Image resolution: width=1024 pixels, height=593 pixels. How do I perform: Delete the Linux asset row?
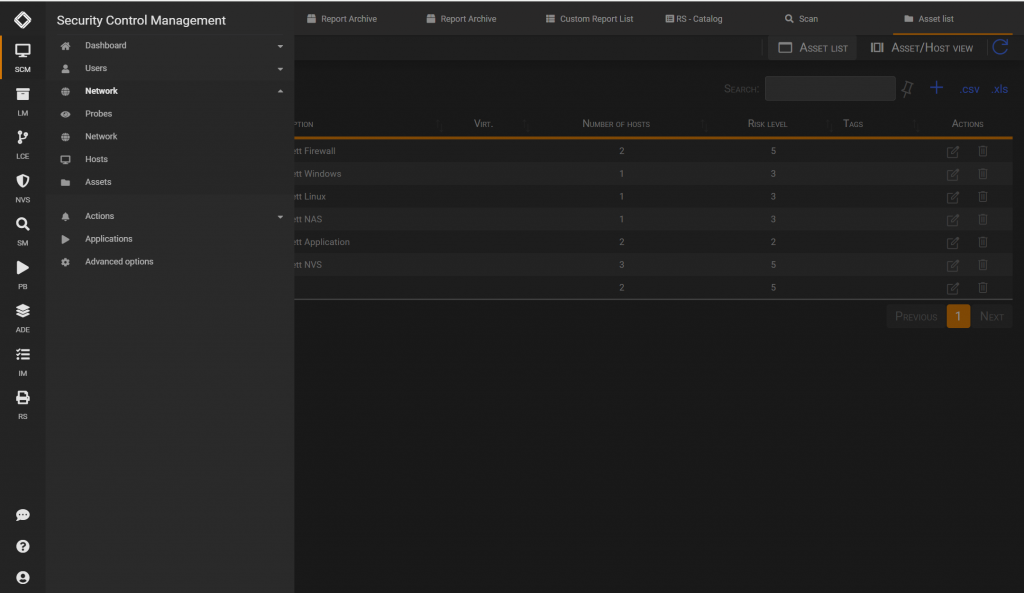click(x=983, y=197)
